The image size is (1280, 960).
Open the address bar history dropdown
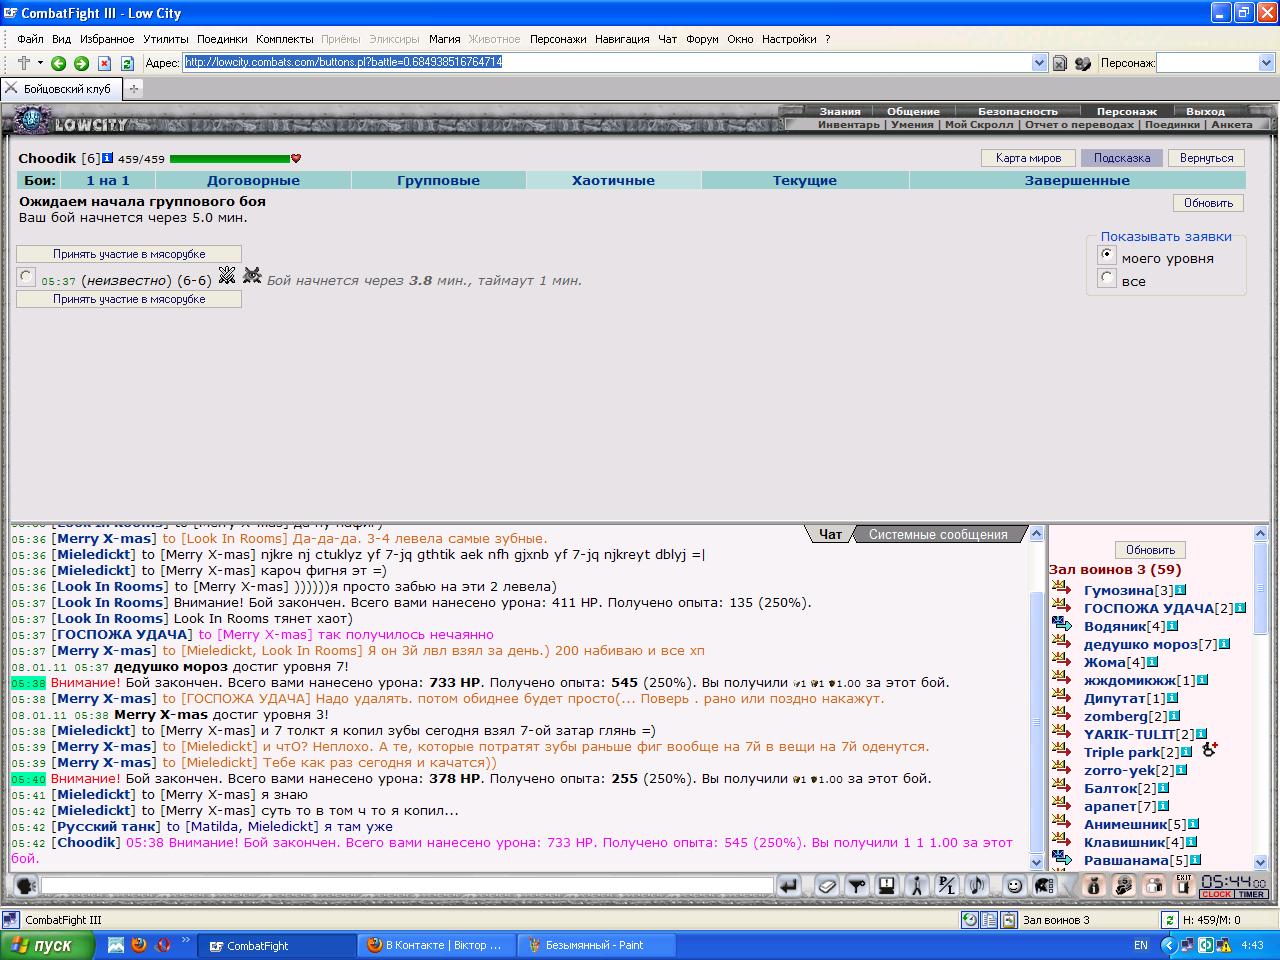pos(1039,63)
